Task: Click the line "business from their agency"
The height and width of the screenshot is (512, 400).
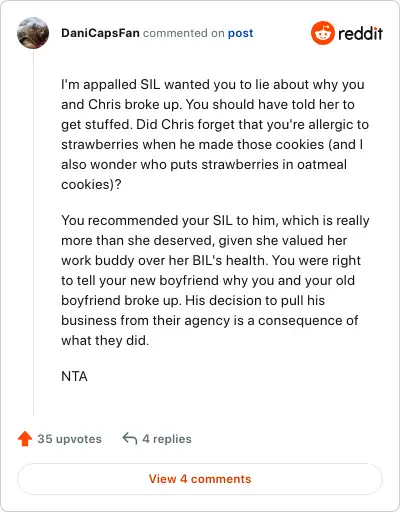Action: click(x=210, y=320)
